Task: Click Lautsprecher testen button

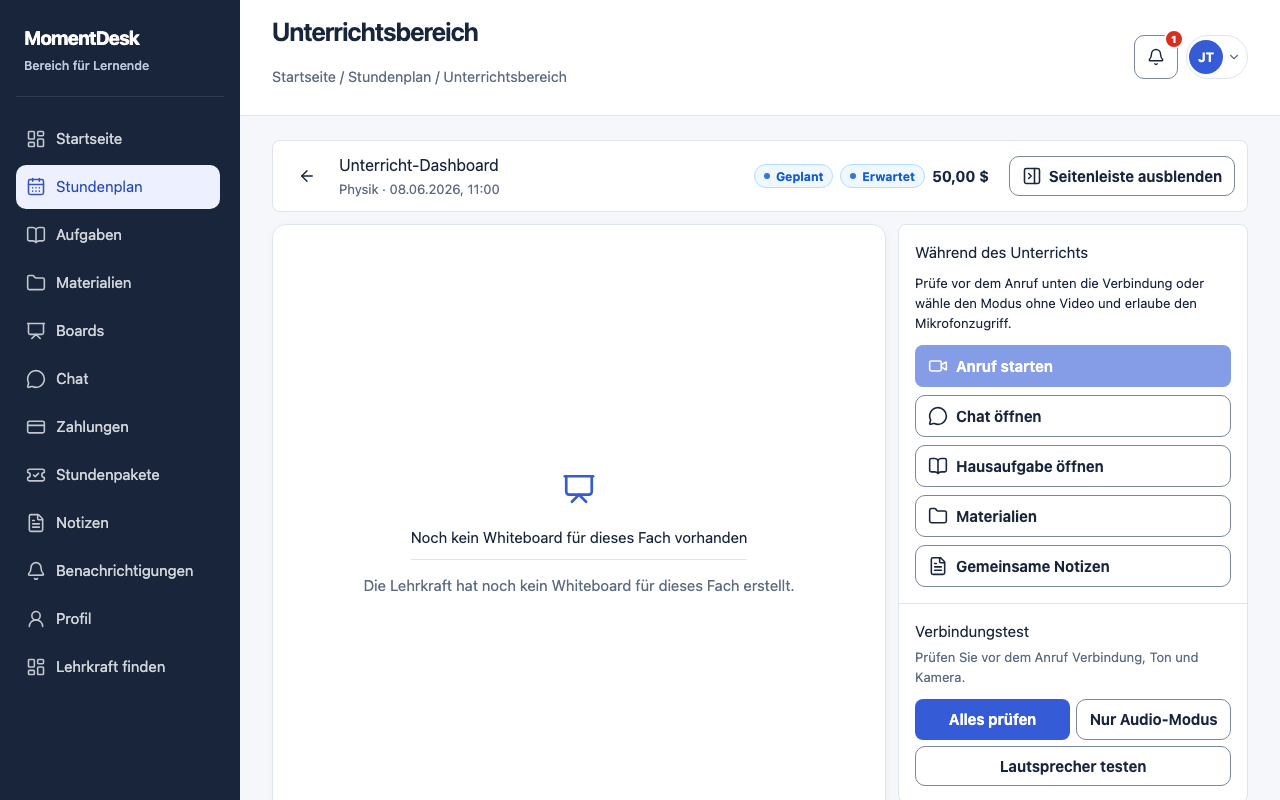Action: click(1073, 766)
